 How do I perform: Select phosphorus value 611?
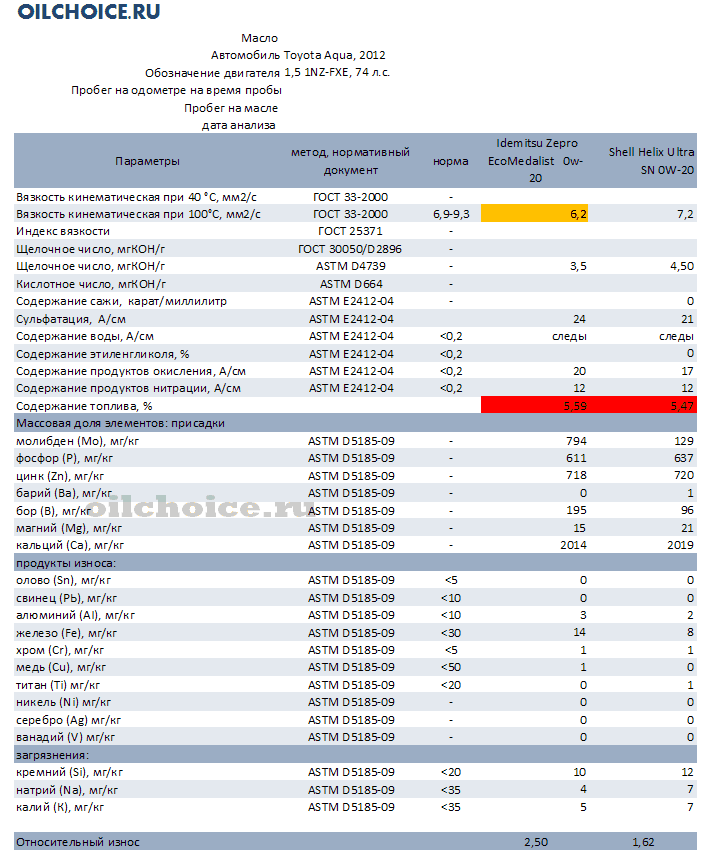point(576,458)
